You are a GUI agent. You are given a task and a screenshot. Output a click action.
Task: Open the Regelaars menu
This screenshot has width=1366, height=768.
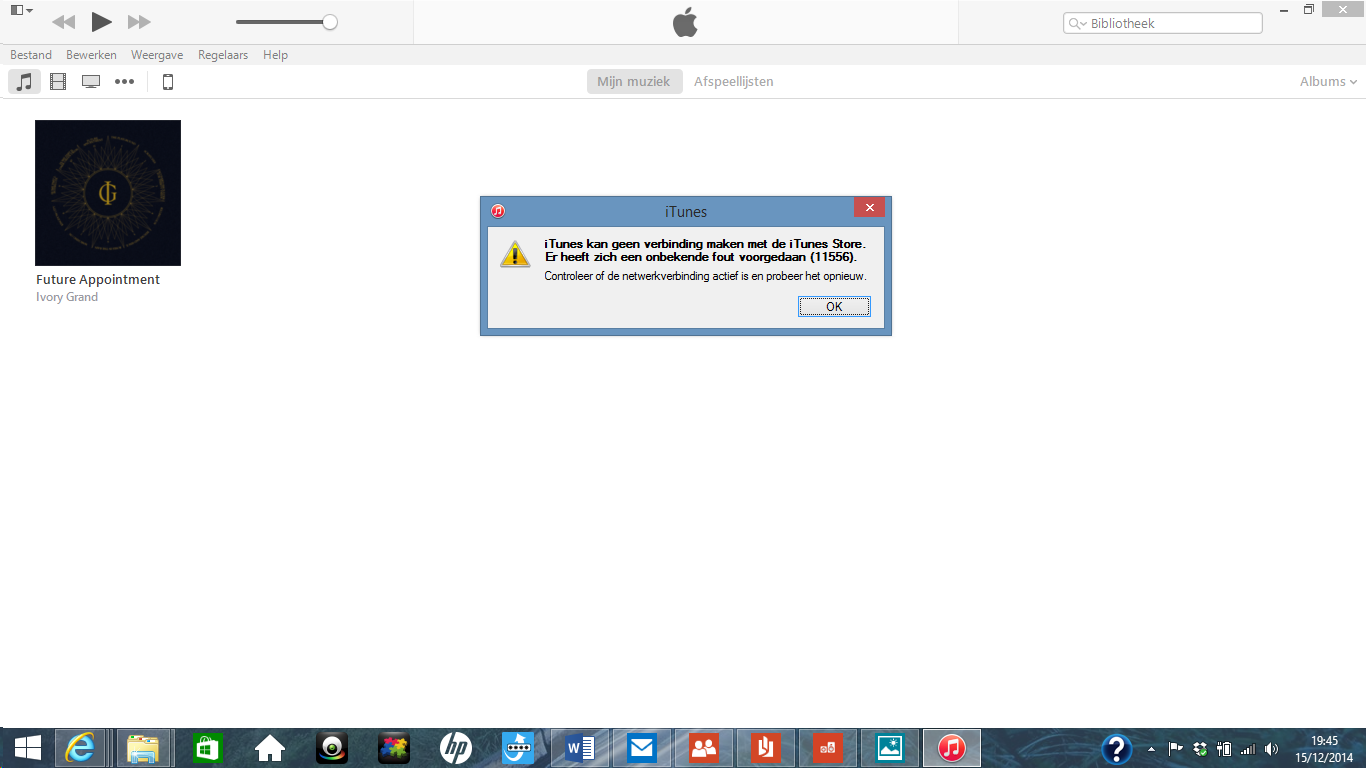pyautogui.click(x=223, y=55)
